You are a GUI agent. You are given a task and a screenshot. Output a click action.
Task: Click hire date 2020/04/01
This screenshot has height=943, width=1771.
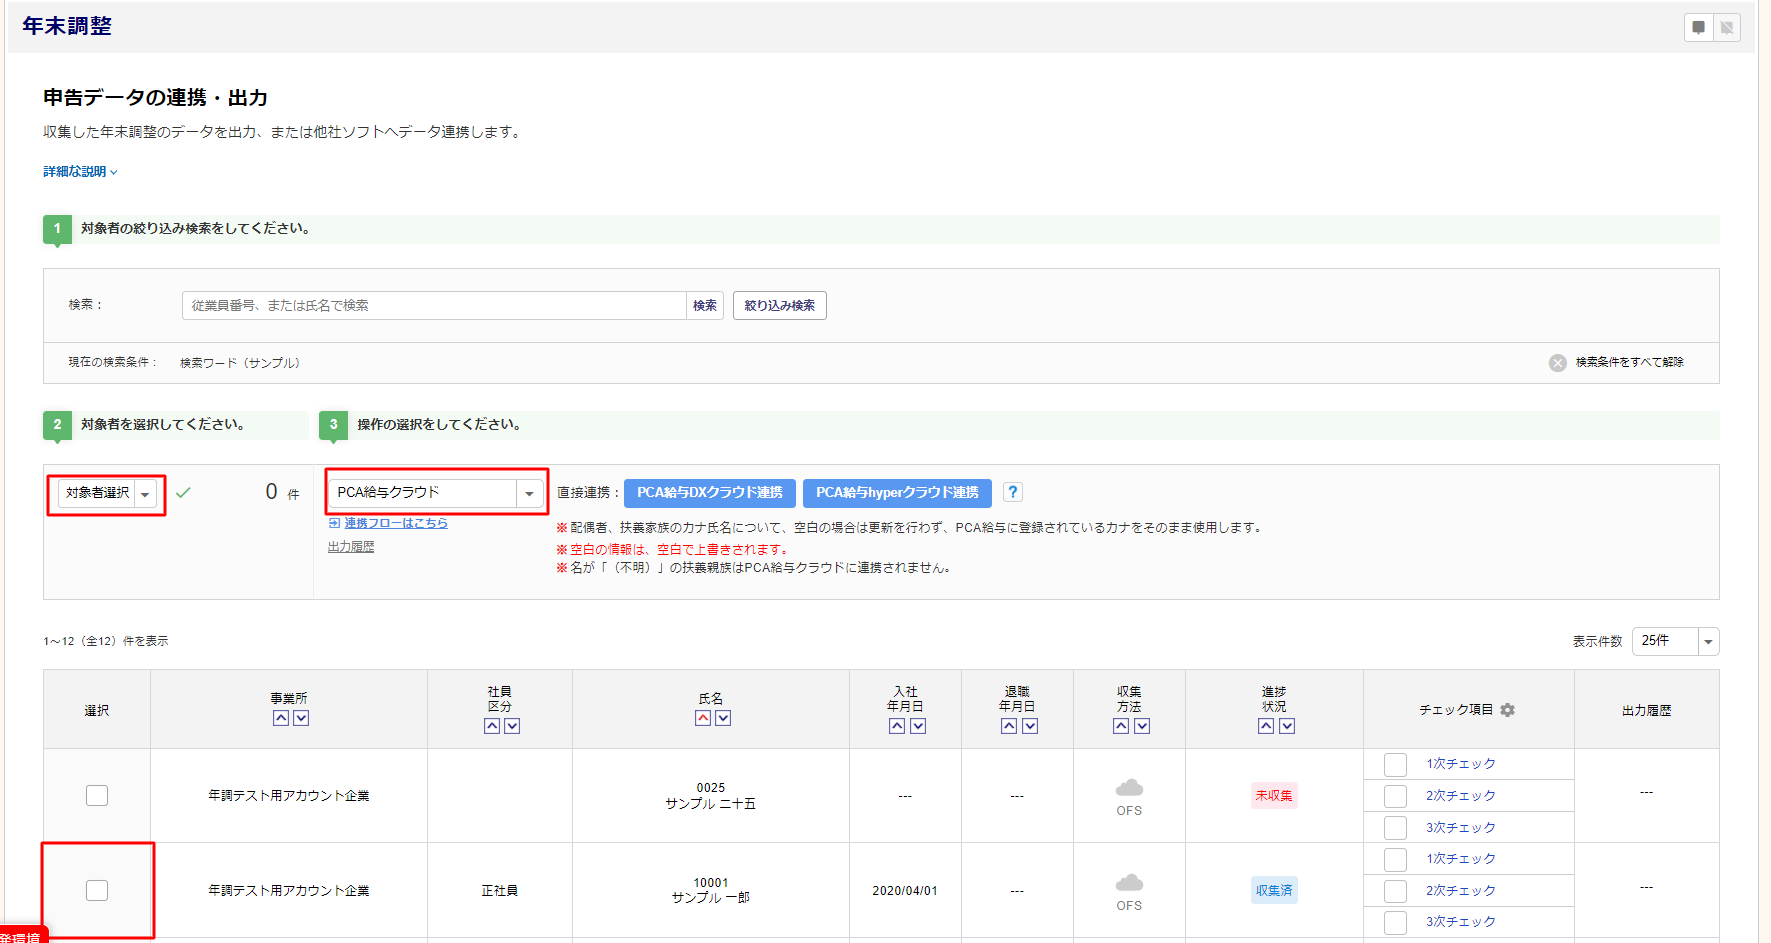(x=905, y=891)
